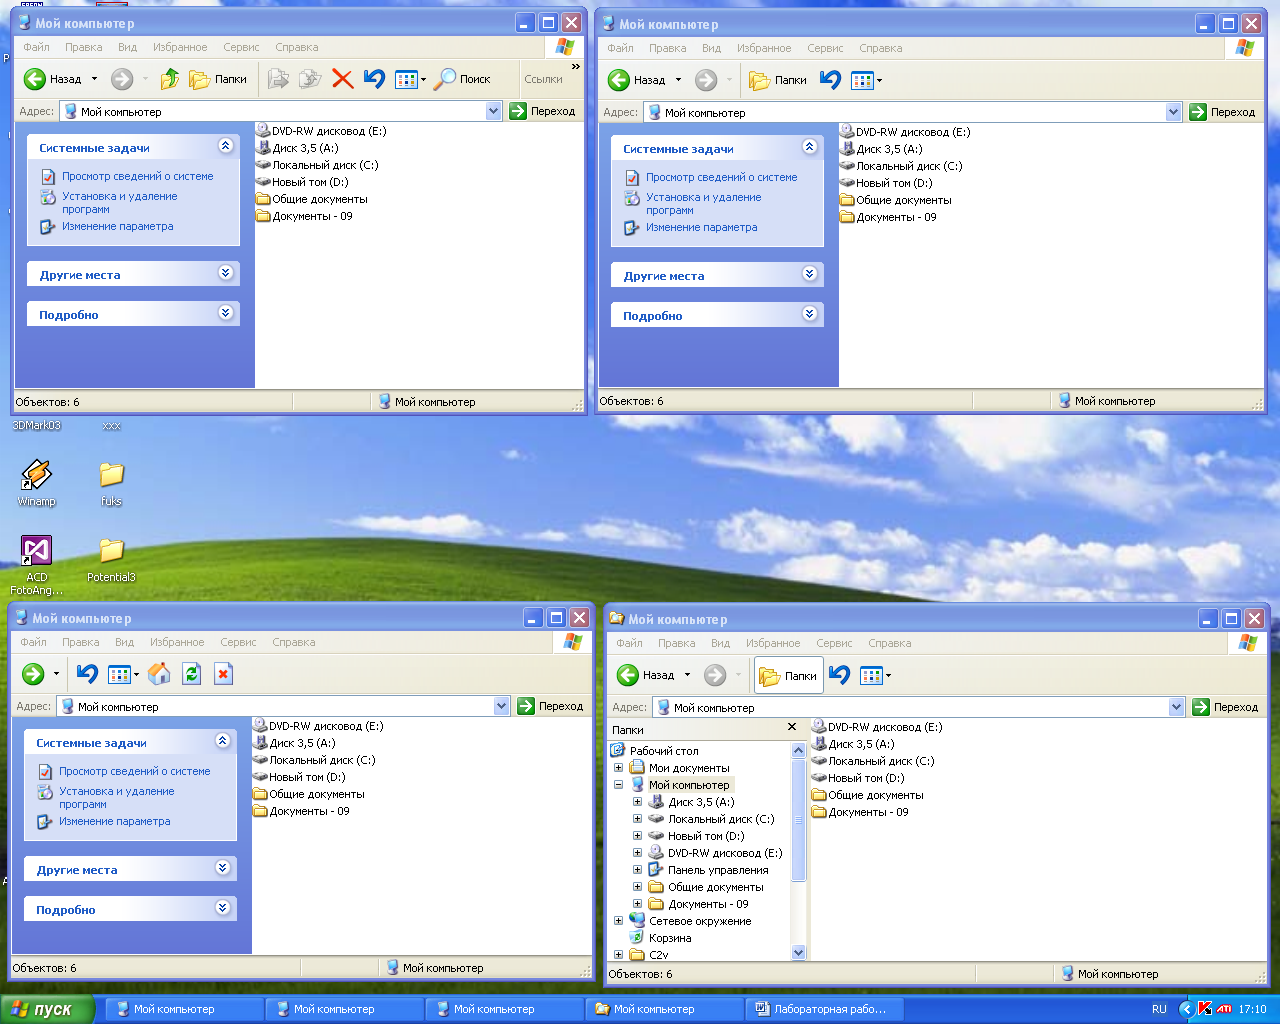This screenshot has width=1280, height=1024.
Task: Open Вид menu in the folder-tree window
Action: tap(720, 643)
